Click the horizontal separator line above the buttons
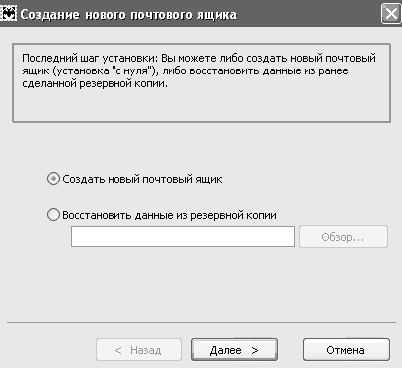402x368 pixels. pos(201,323)
